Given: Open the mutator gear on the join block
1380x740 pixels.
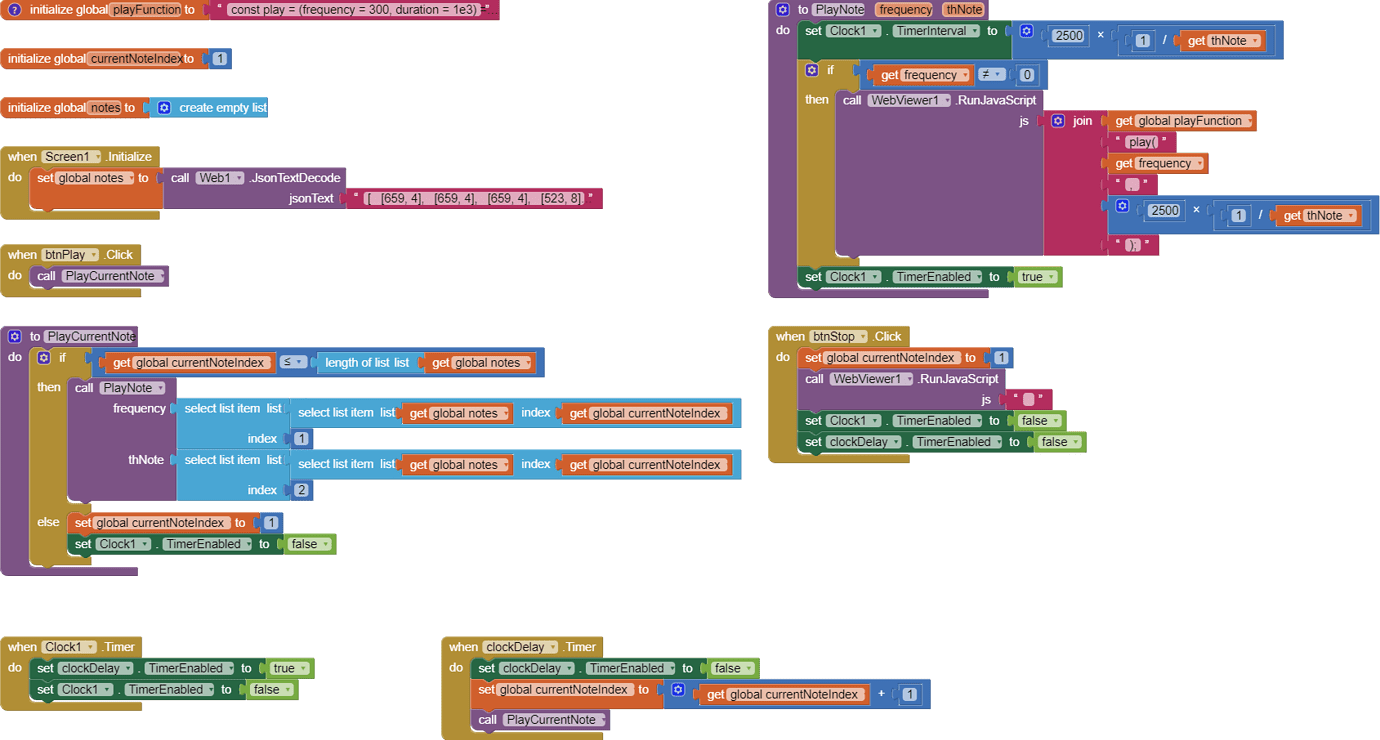Looking at the screenshot, I should point(1058,120).
